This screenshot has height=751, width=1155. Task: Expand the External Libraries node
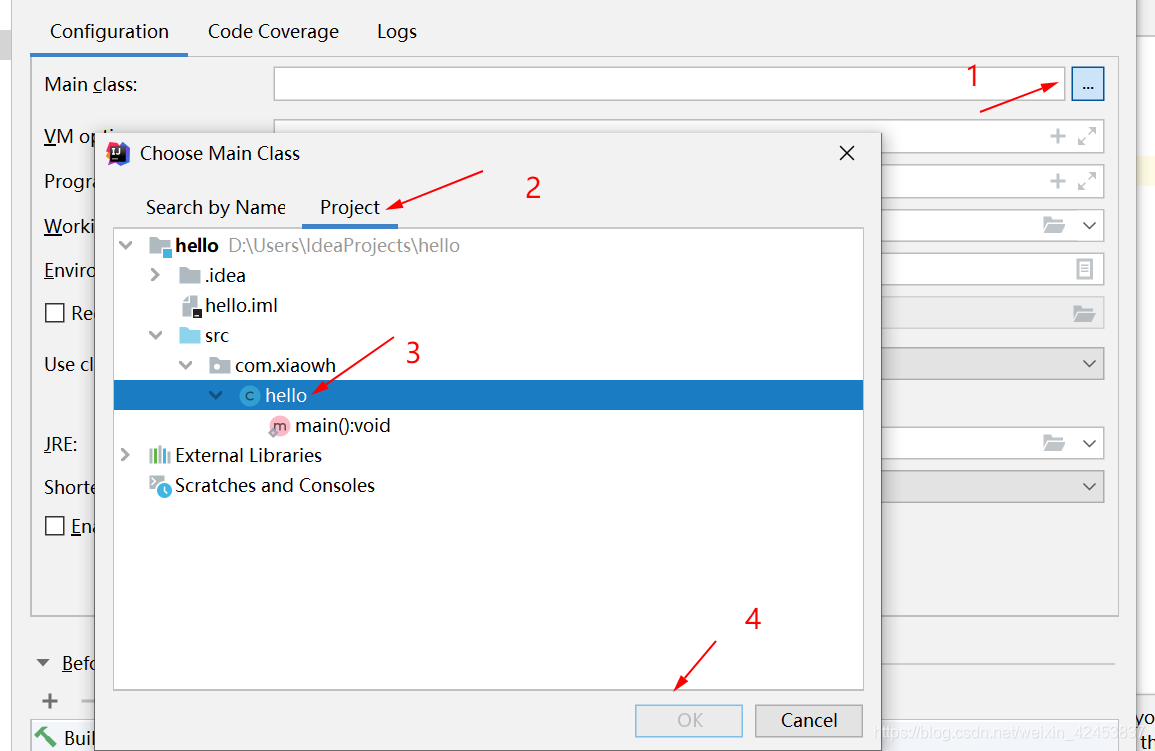pos(125,455)
